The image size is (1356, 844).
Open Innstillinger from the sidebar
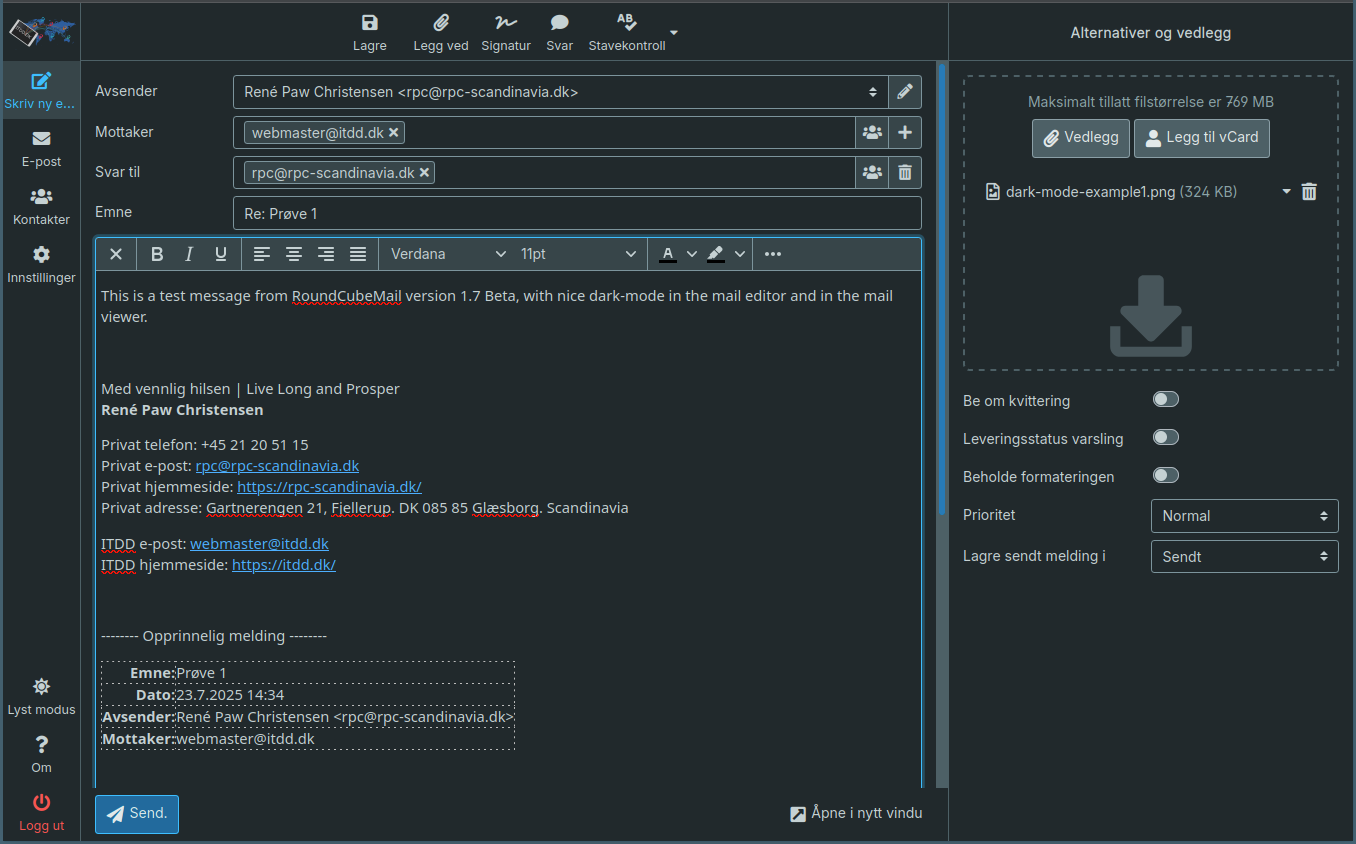coord(41,264)
